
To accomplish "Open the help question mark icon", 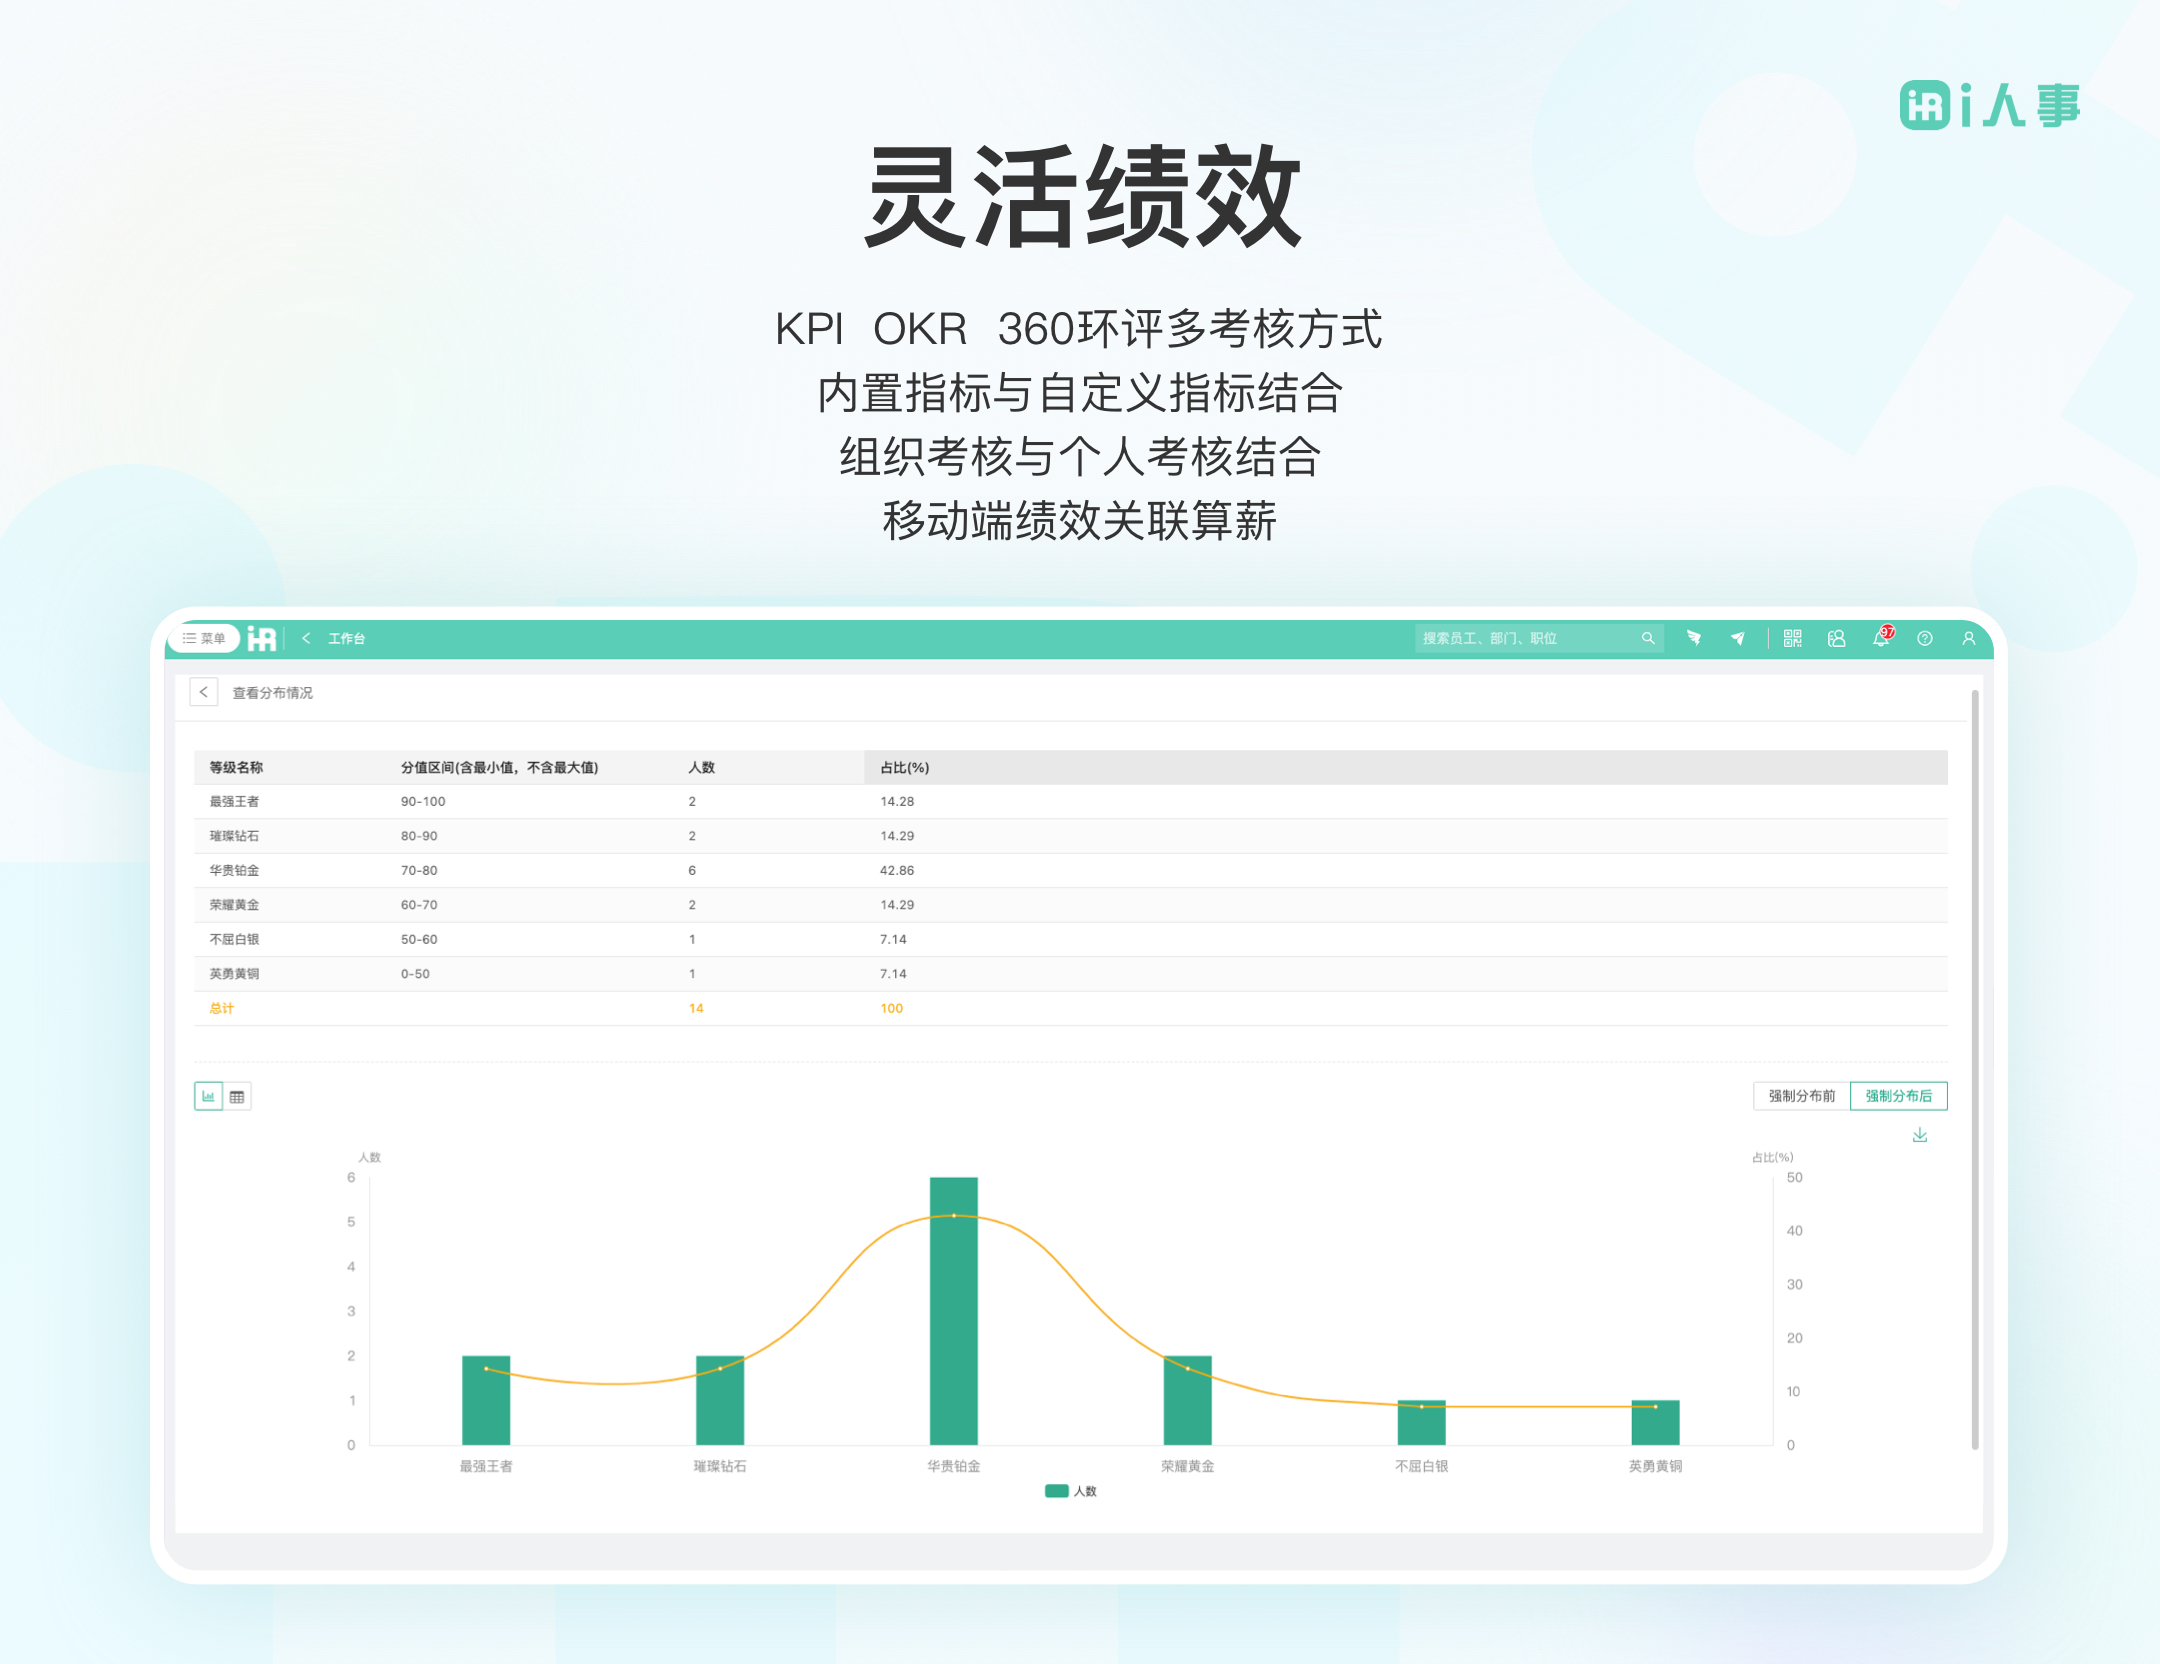I will (1924, 638).
